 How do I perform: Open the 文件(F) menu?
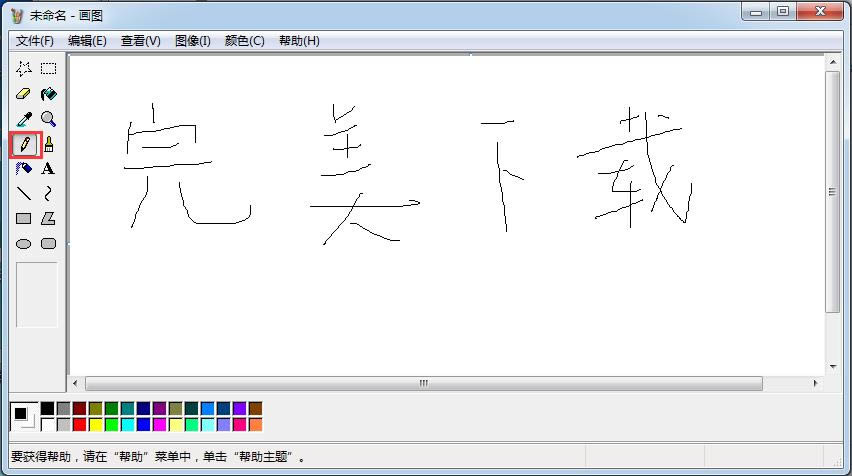35,41
